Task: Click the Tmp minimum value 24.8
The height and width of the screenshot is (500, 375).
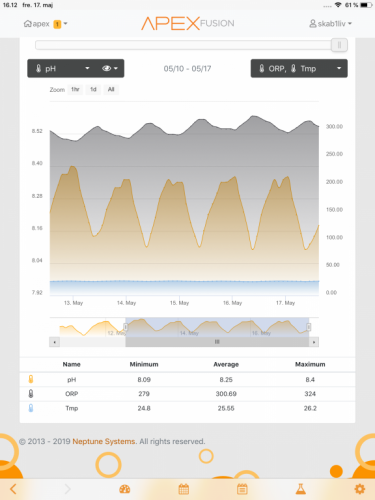Action: (144, 408)
